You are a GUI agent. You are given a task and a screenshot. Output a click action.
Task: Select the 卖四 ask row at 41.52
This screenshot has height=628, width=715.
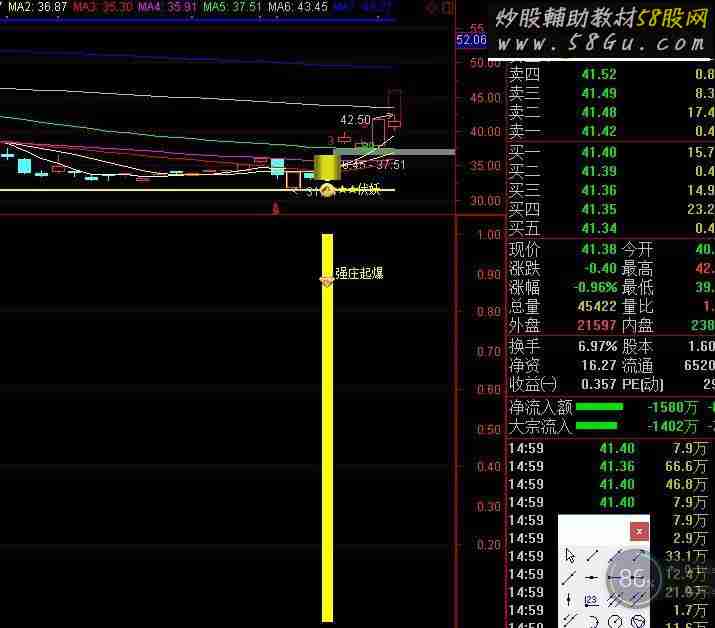click(611, 74)
